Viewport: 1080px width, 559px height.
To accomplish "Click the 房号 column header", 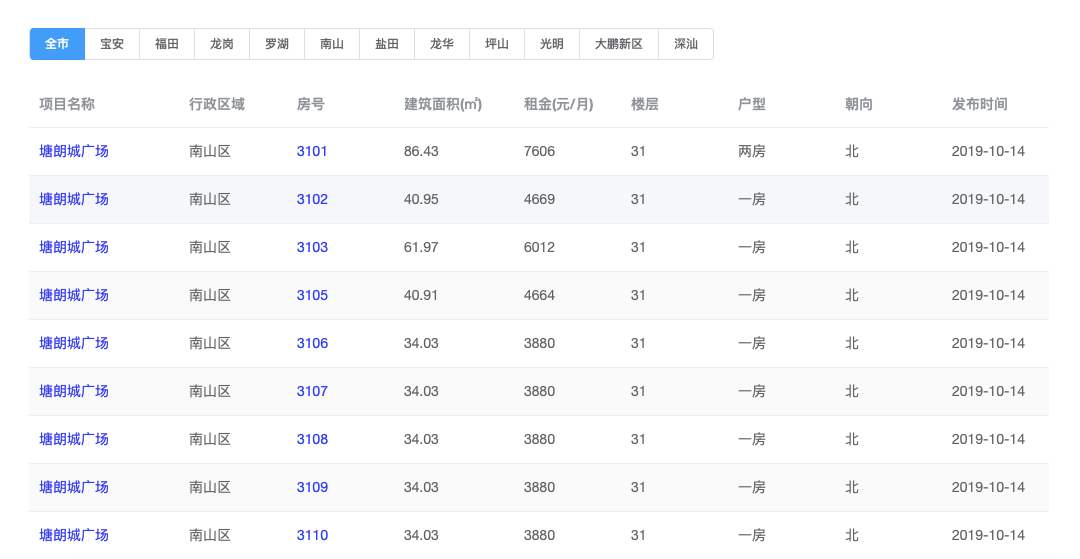I will click(x=311, y=104).
